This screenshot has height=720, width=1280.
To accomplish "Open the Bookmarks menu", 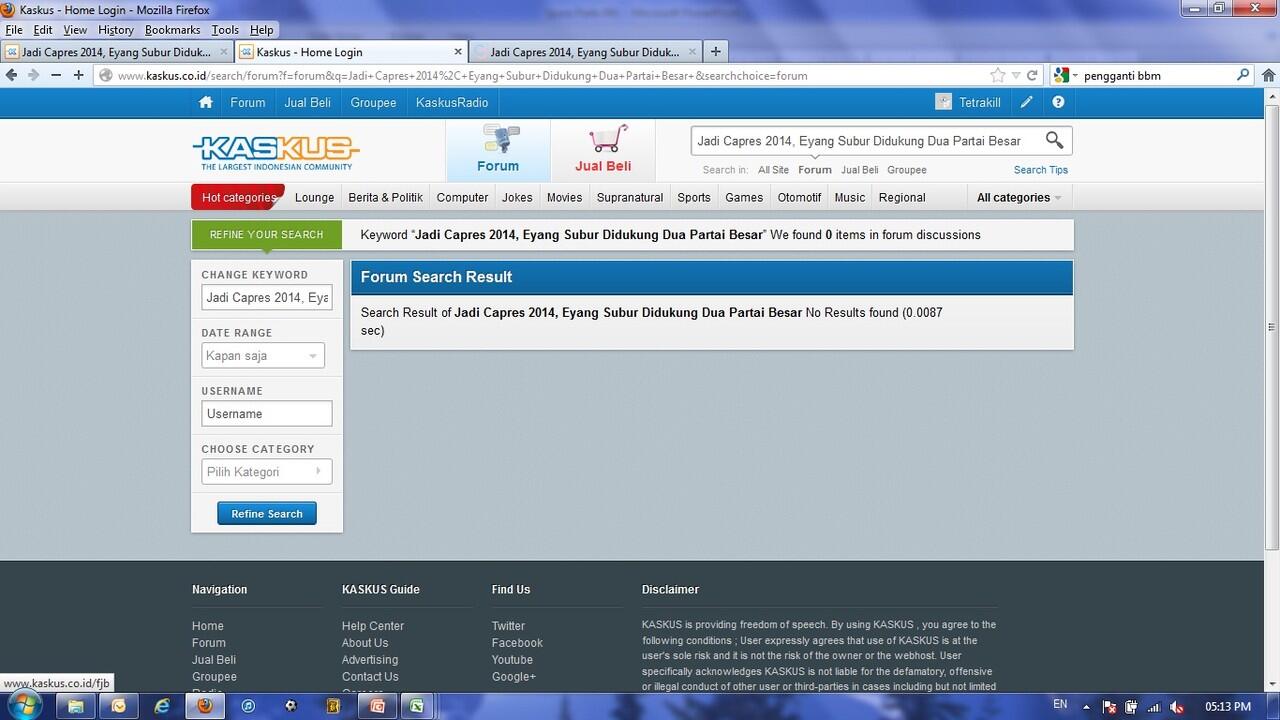I will point(173,30).
